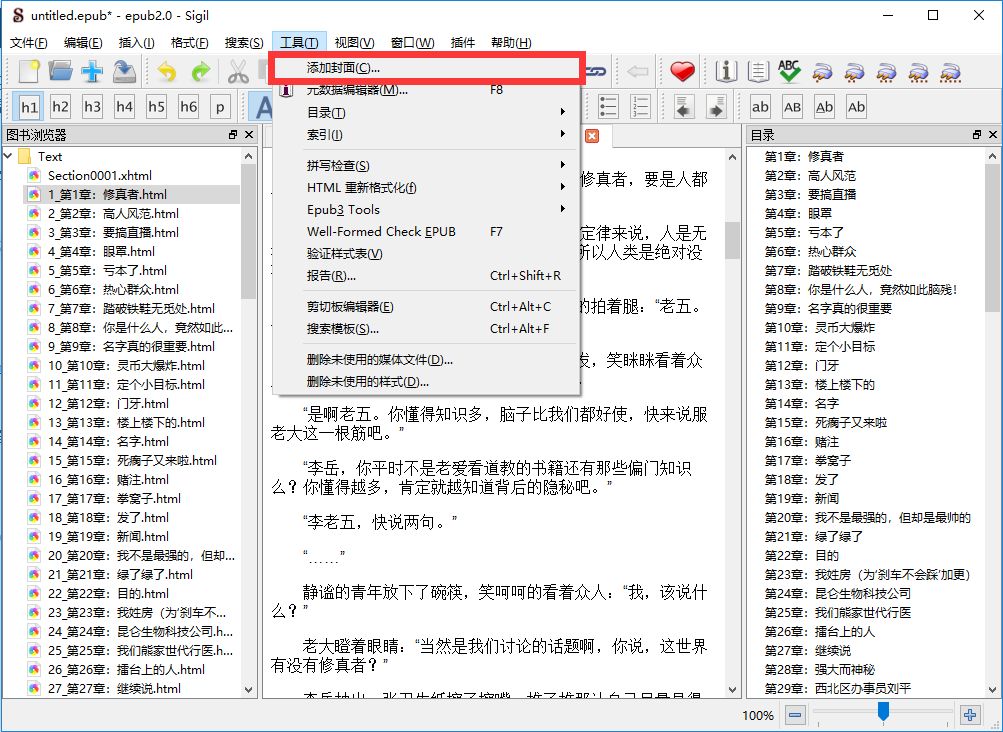Select 添加封面(C)... menu entry
The width and height of the screenshot is (1003, 732).
(425, 68)
